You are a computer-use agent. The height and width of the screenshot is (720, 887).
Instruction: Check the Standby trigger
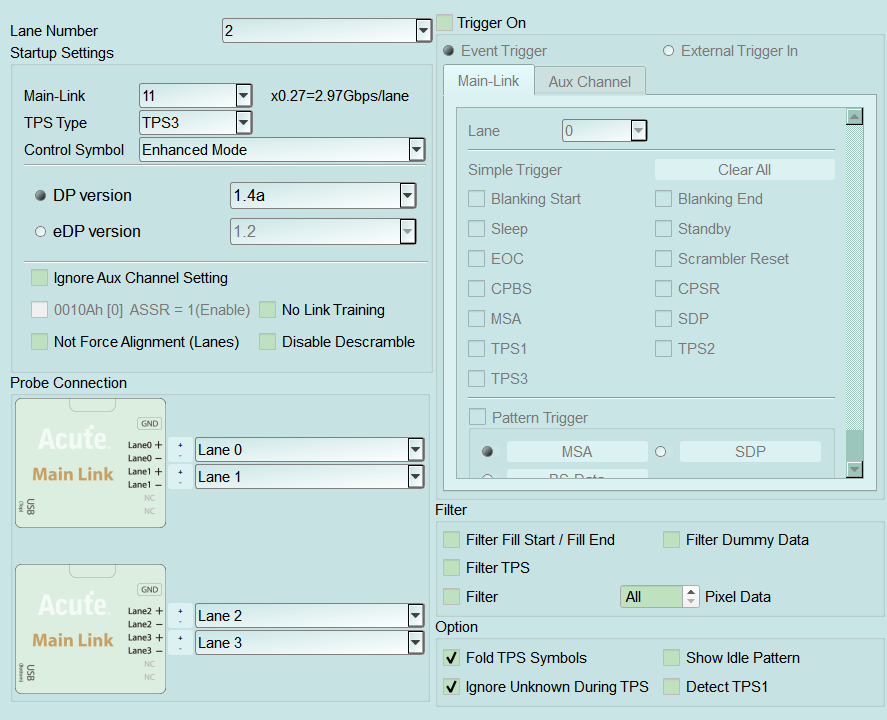(664, 229)
